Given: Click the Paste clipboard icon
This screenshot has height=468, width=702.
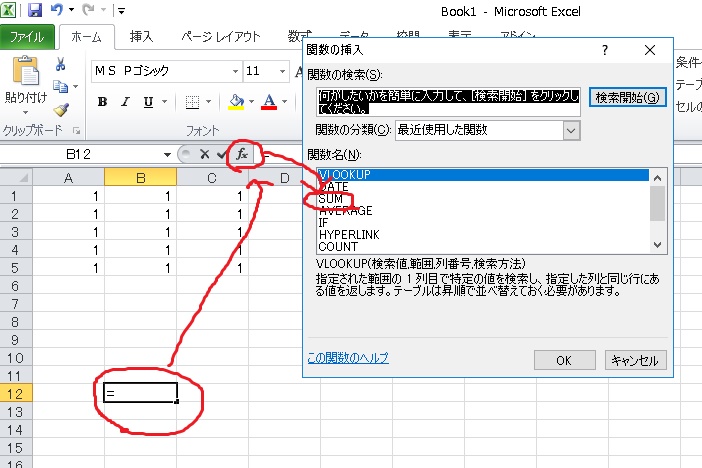Looking at the screenshot, I should [27, 73].
